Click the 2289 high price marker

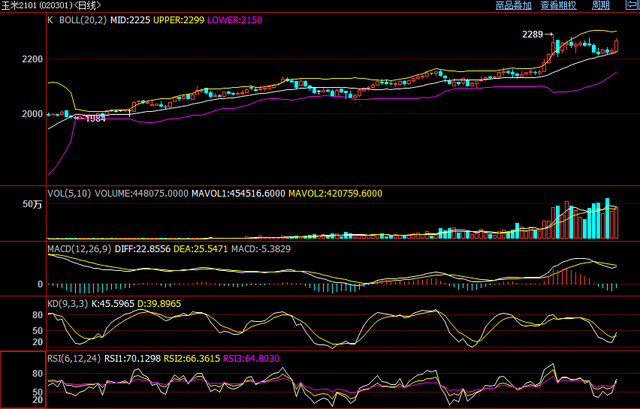[532, 35]
